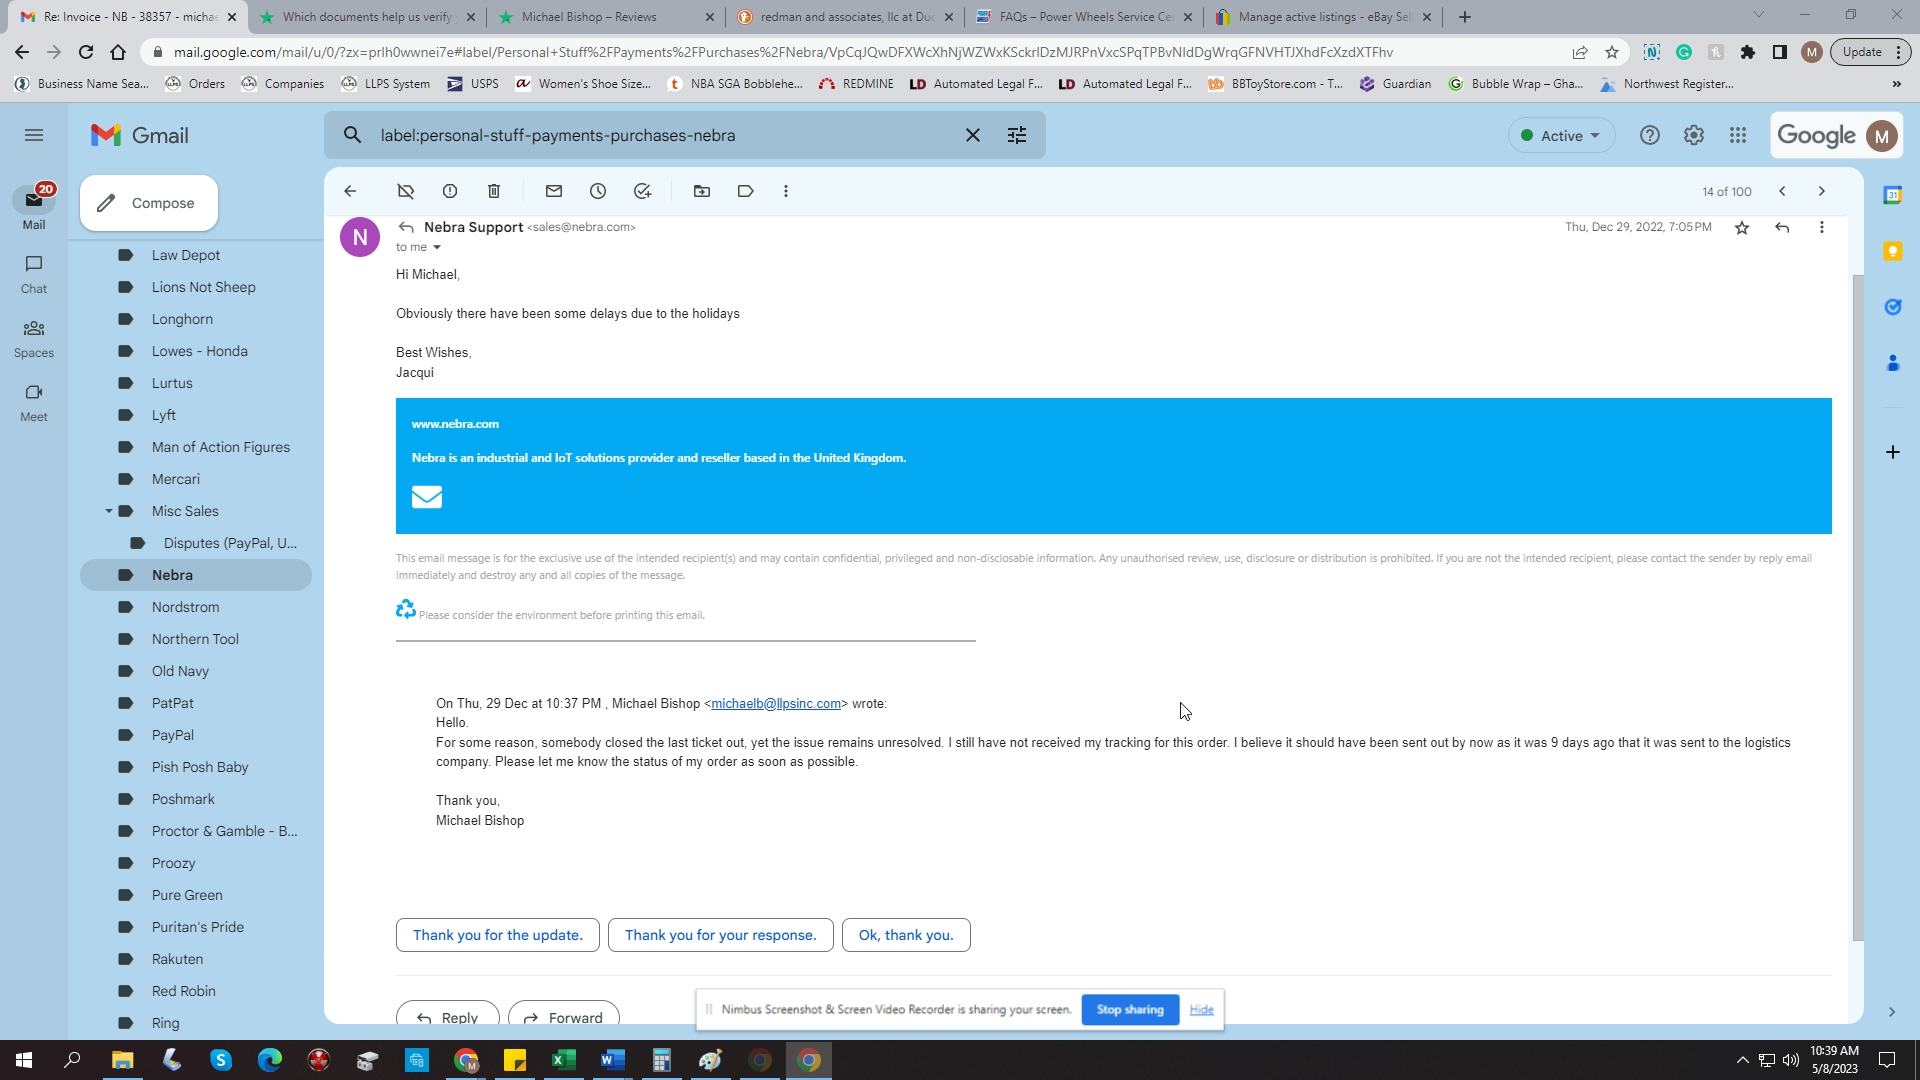Expand the 'to me' recipient details
The width and height of the screenshot is (1920, 1080).
[436, 248]
